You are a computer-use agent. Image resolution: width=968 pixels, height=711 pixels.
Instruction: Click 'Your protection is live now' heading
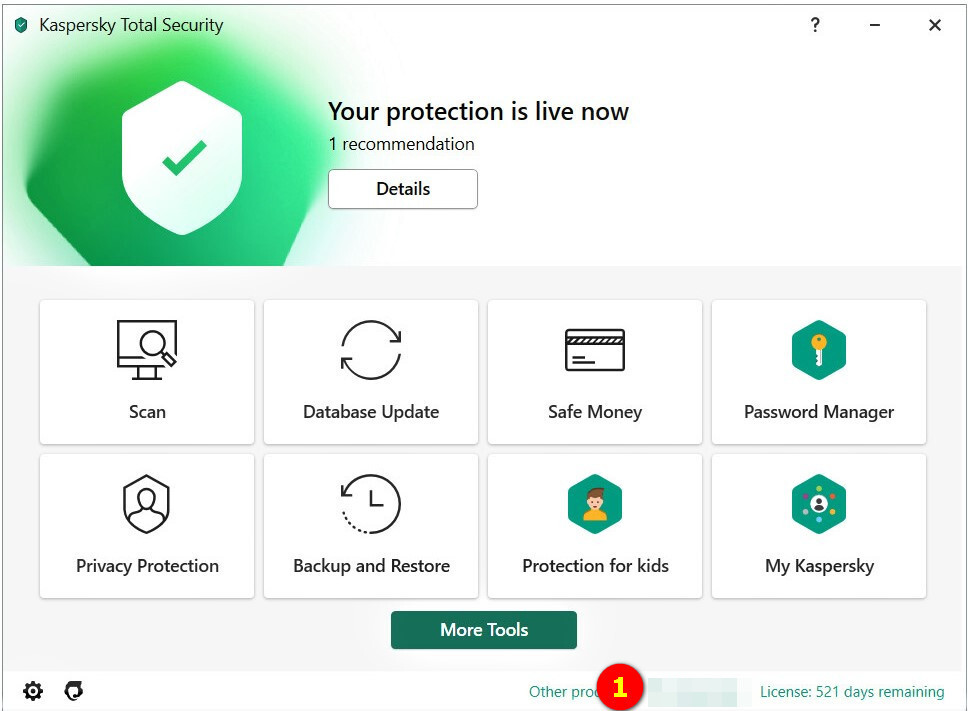coord(478,112)
